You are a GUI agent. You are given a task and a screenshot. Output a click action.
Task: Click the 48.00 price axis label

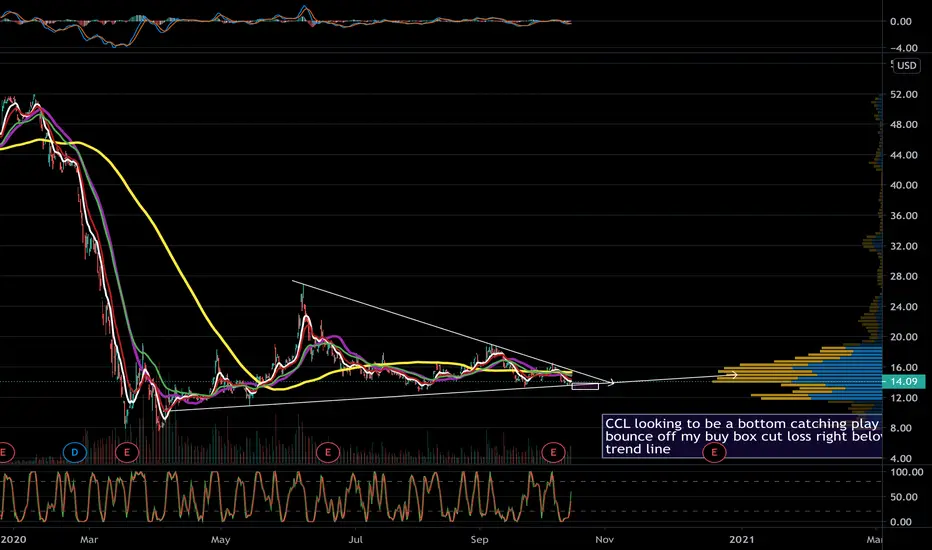click(903, 125)
